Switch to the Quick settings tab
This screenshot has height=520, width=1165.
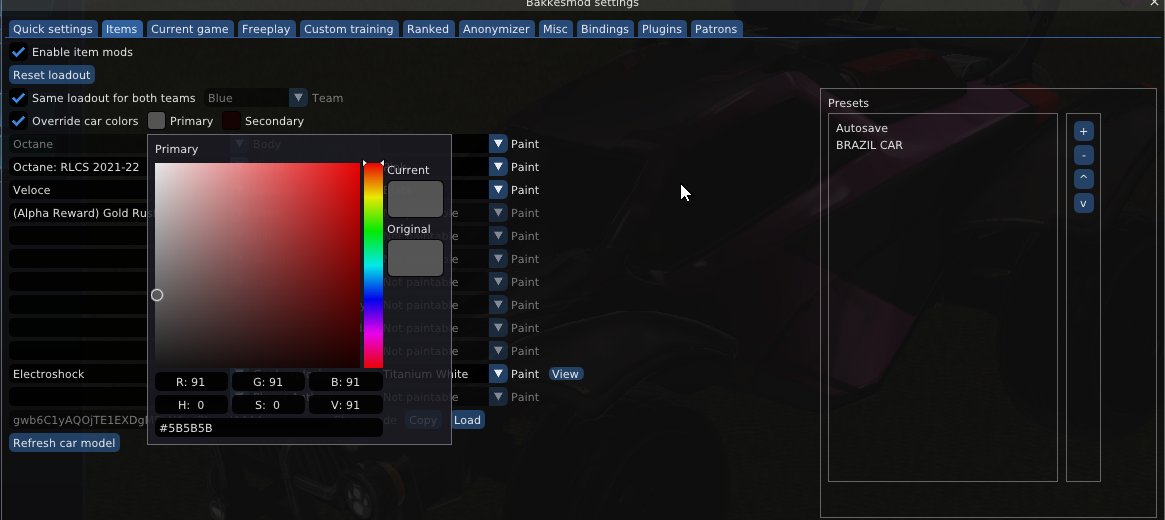(x=53, y=29)
